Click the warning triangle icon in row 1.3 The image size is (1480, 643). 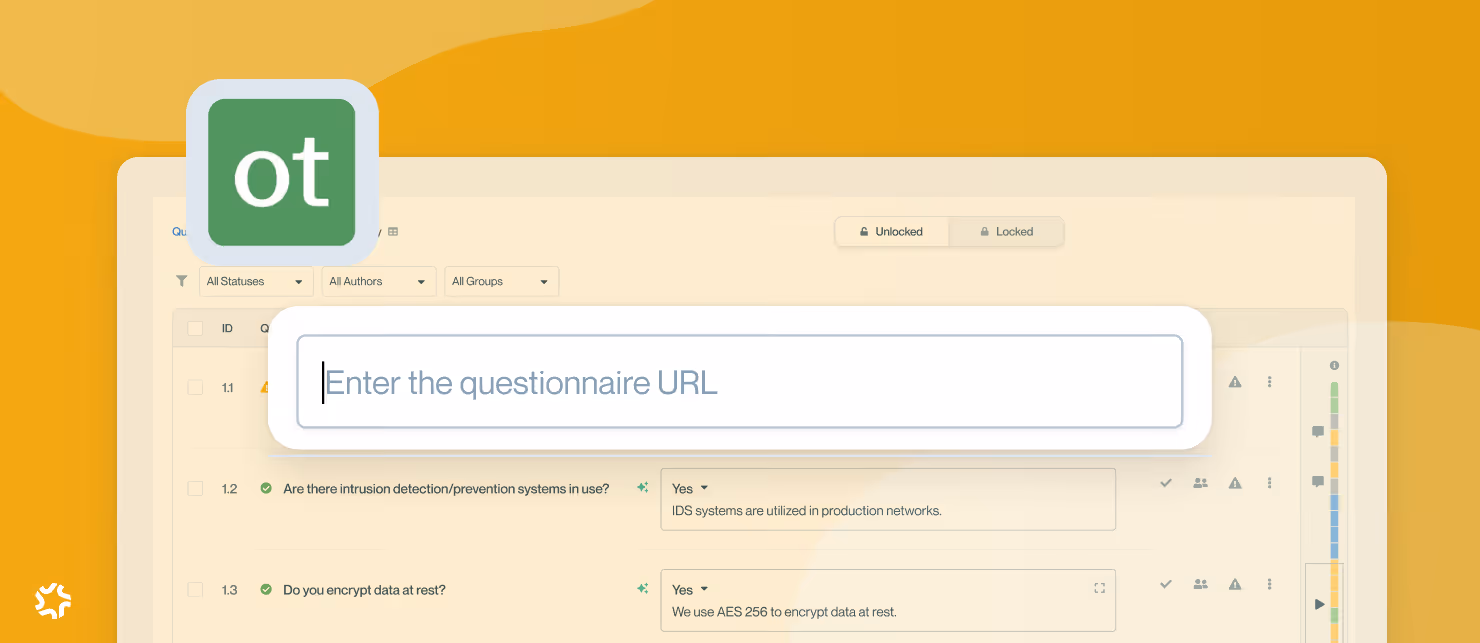[x=1235, y=584]
